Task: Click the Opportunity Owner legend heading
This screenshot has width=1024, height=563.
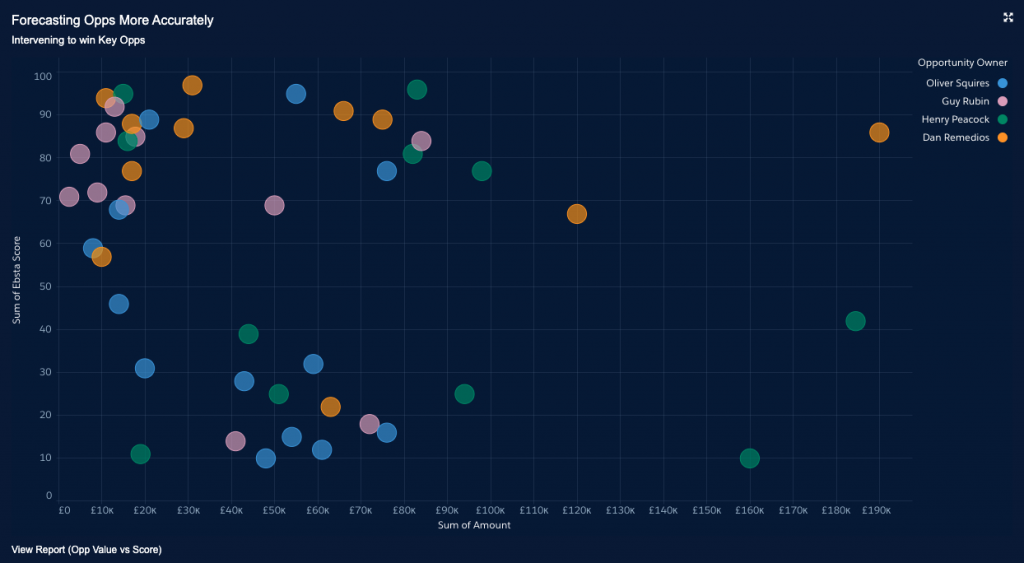Action: tap(962, 63)
